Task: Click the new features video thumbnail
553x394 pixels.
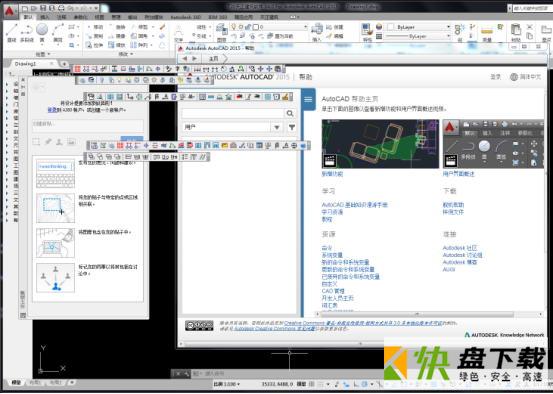Action: pos(380,144)
